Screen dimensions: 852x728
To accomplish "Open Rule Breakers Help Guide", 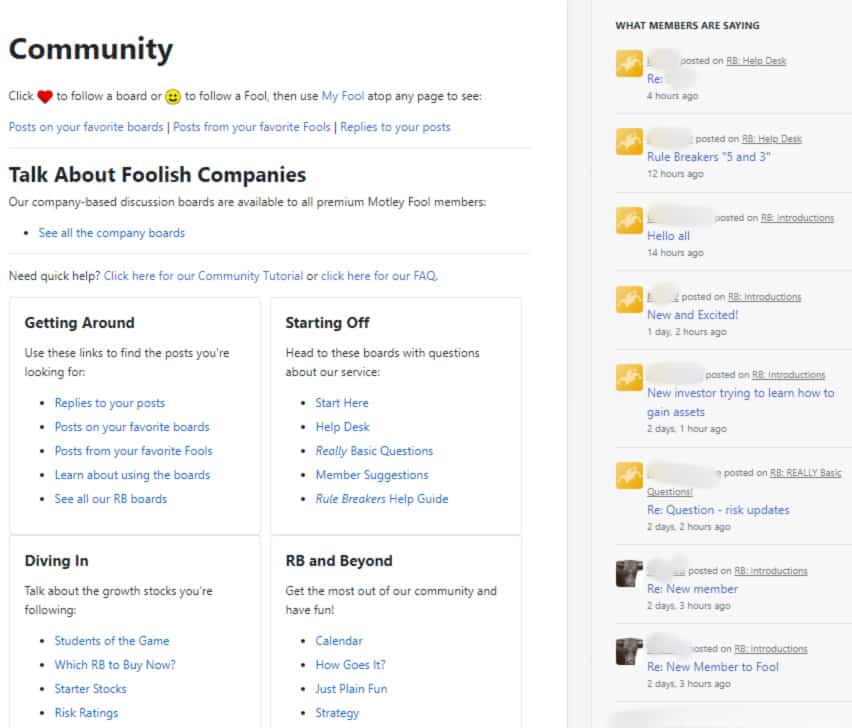I will [x=381, y=499].
